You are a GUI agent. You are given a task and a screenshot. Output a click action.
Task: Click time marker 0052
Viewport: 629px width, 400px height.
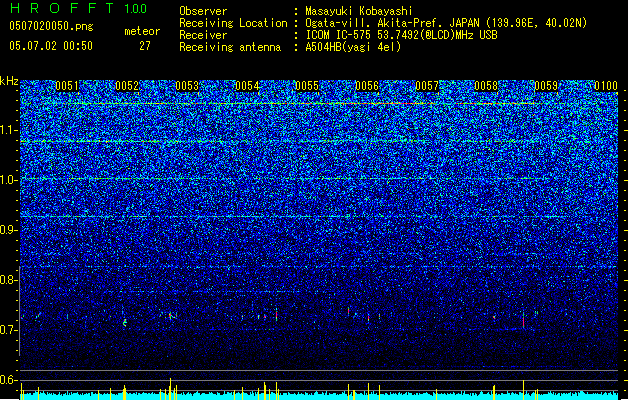[x=127, y=86]
